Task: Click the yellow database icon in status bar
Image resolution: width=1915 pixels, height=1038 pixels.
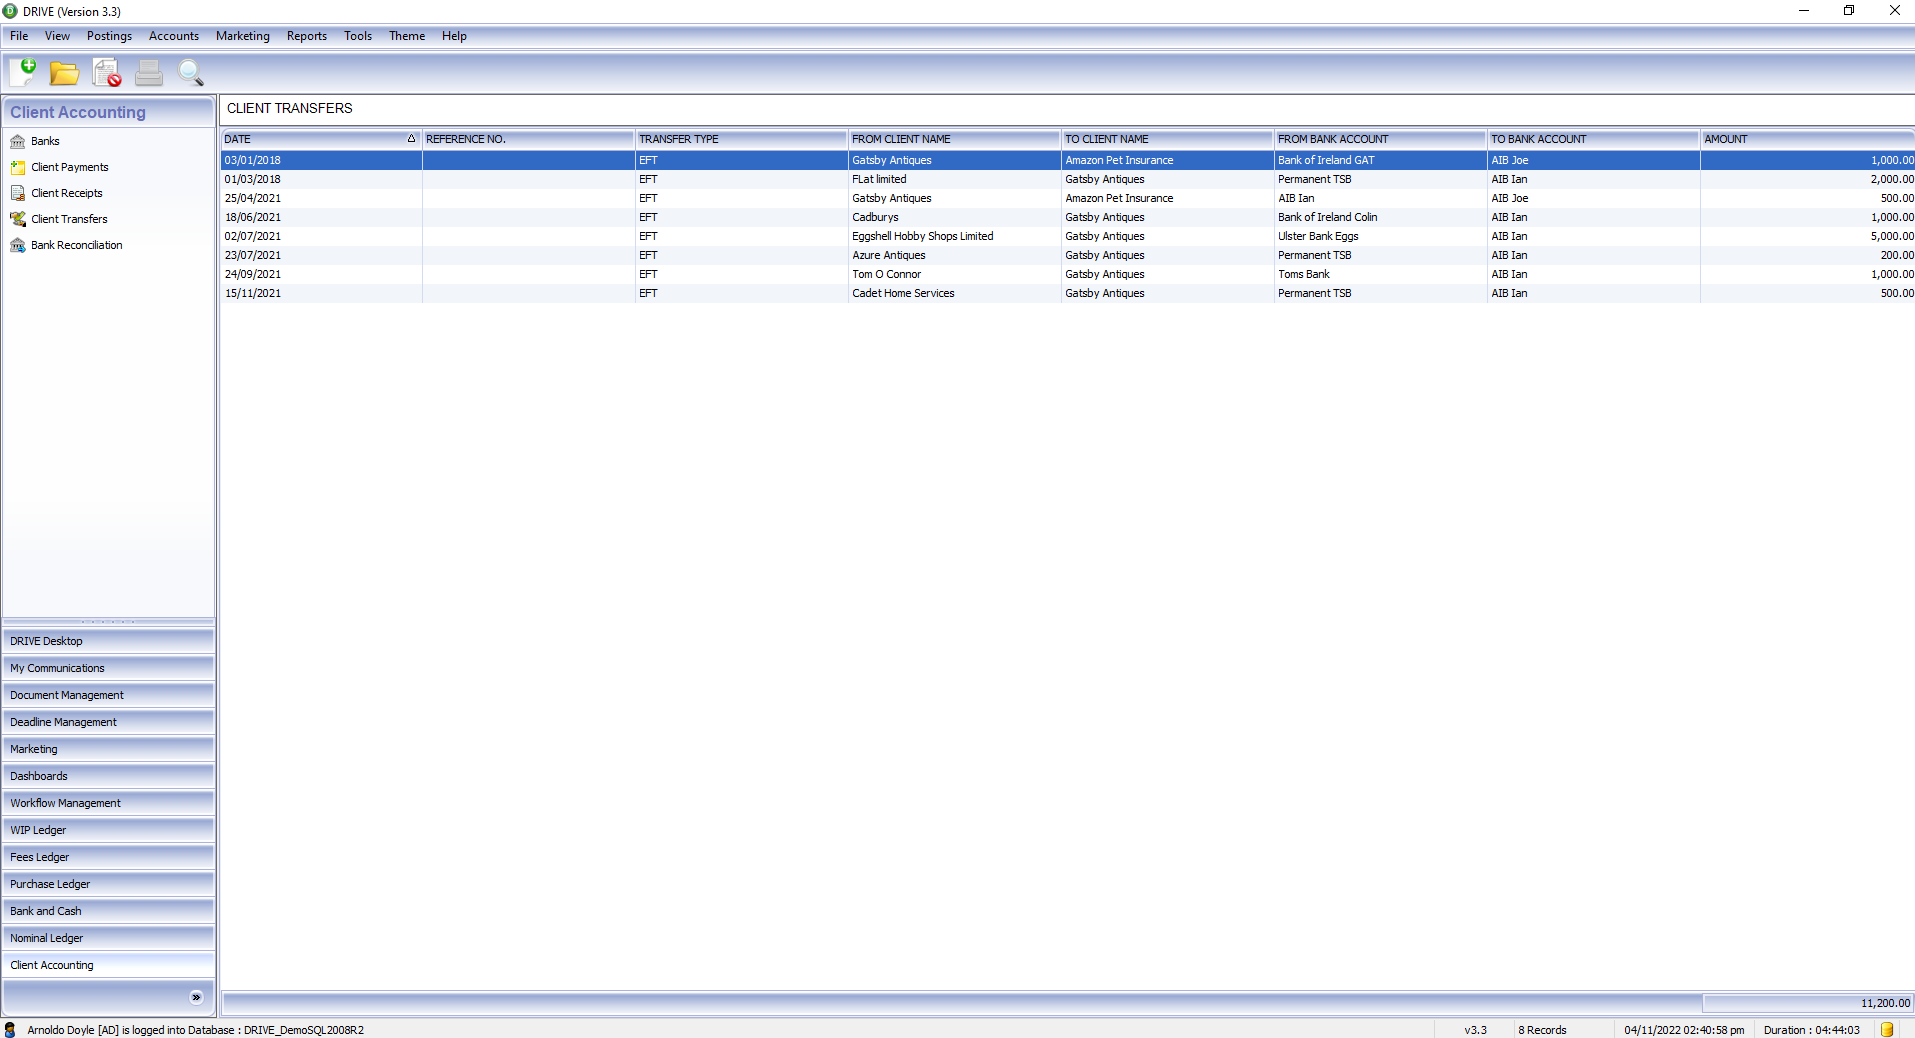Action: tap(1887, 1029)
